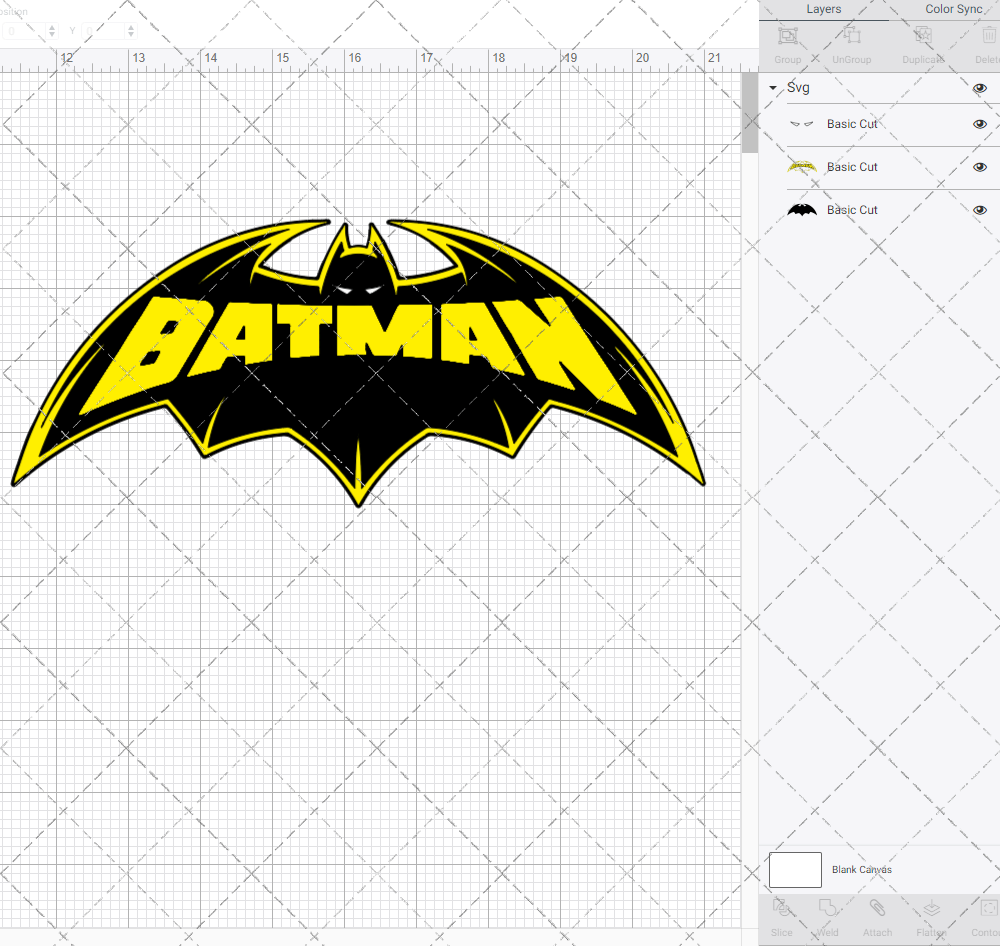Hide the entire Svg group

point(980,88)
